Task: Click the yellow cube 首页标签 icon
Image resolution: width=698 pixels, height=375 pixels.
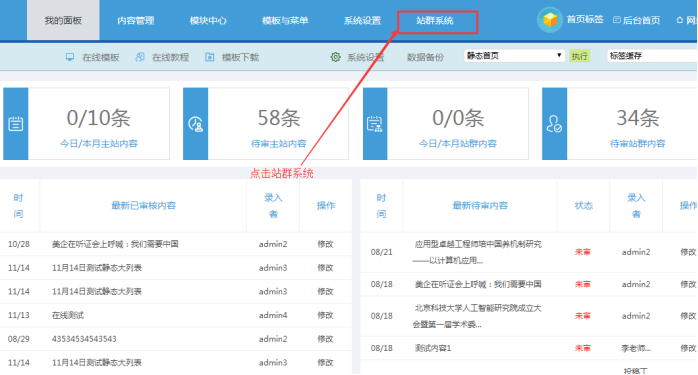Action: pyautogui.click(x=550, y=20)
